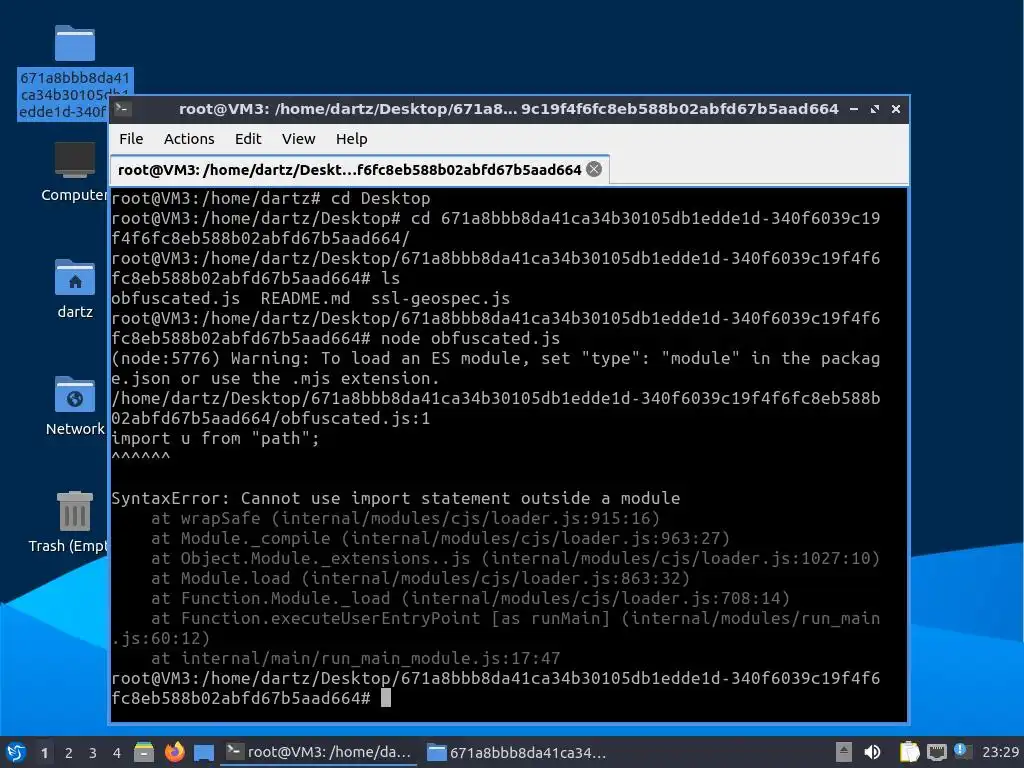Select the Trash desktop icon
The height and width of the screenshot is (768, 1024).
pos(72,522)
